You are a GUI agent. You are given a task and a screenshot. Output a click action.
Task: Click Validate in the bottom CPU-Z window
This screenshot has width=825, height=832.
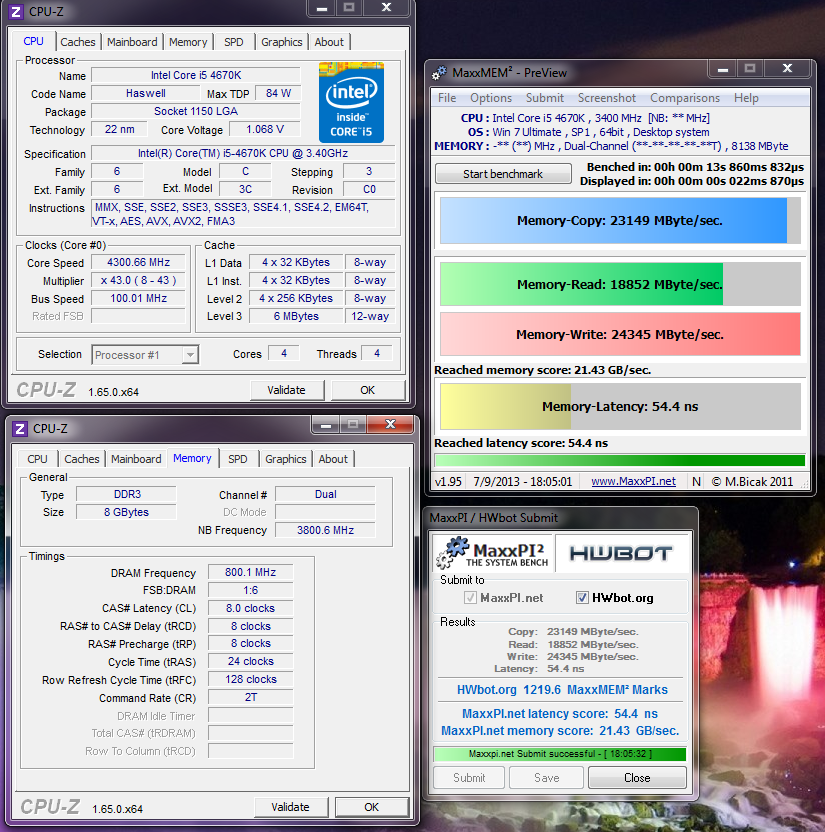[291, 808]
